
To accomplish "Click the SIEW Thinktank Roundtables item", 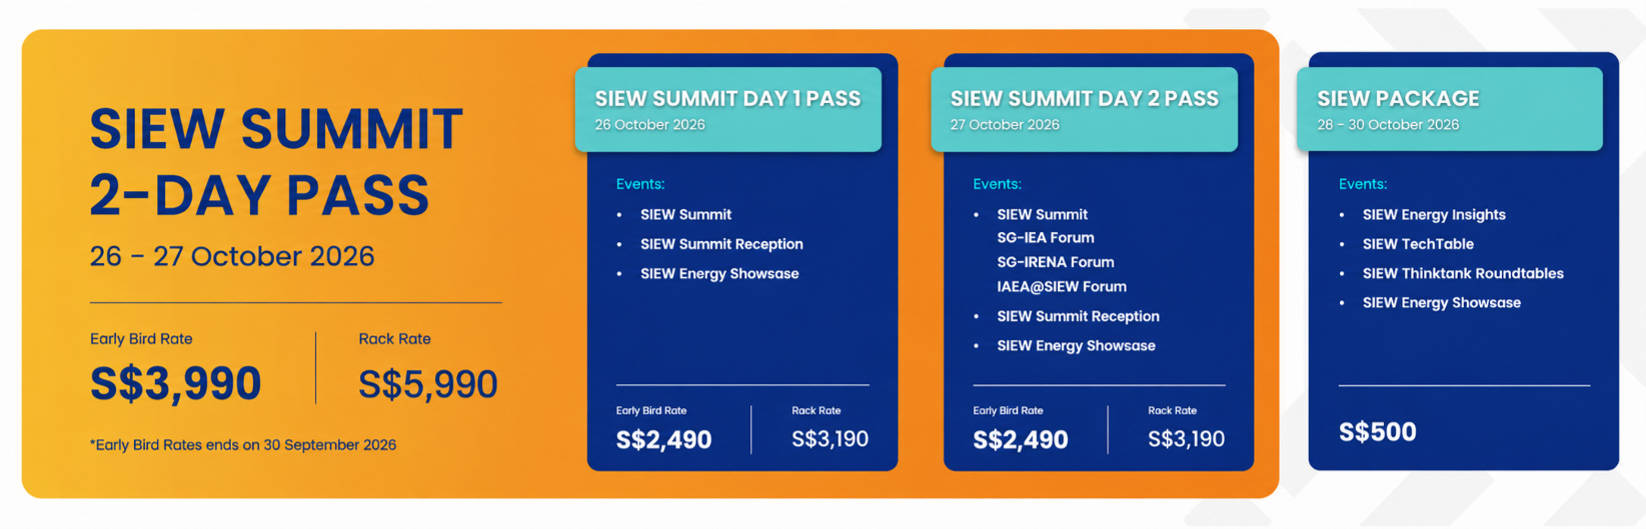I will pyautogui.click(x=1462, y=274).
